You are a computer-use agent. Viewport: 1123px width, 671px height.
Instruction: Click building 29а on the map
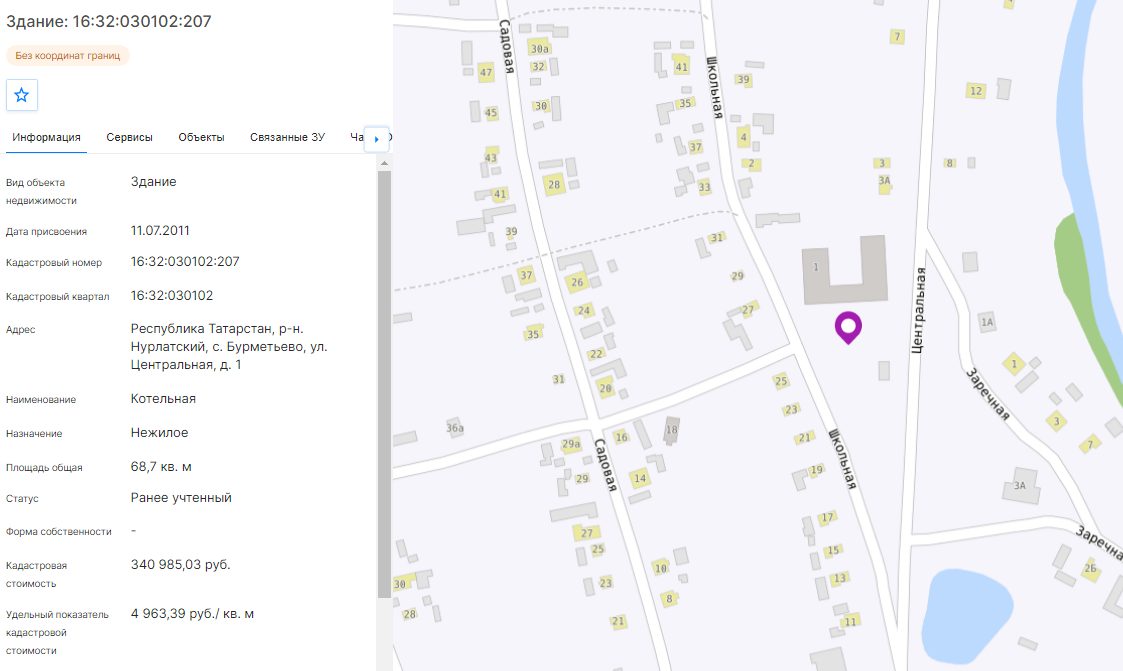click(571, 444)
